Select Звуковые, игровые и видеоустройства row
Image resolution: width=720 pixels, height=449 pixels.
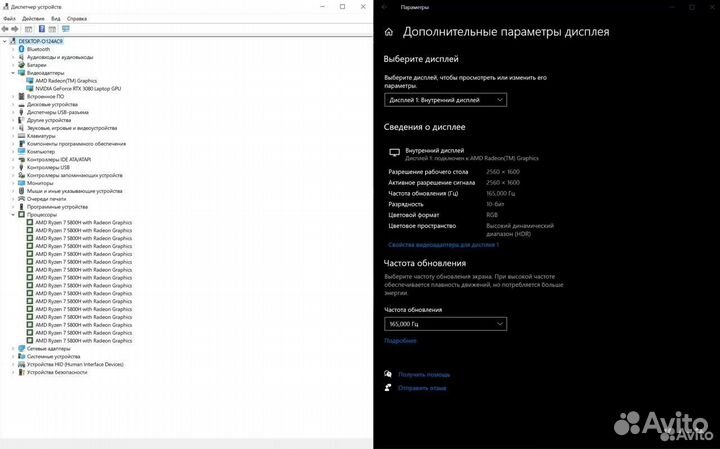[x=72, y=128]
